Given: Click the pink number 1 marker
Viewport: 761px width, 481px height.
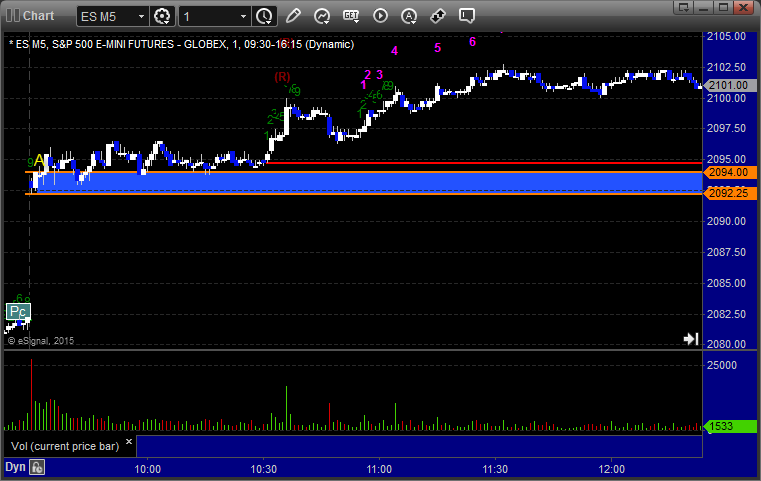Looking at the screenshot, I should (363, 85).
